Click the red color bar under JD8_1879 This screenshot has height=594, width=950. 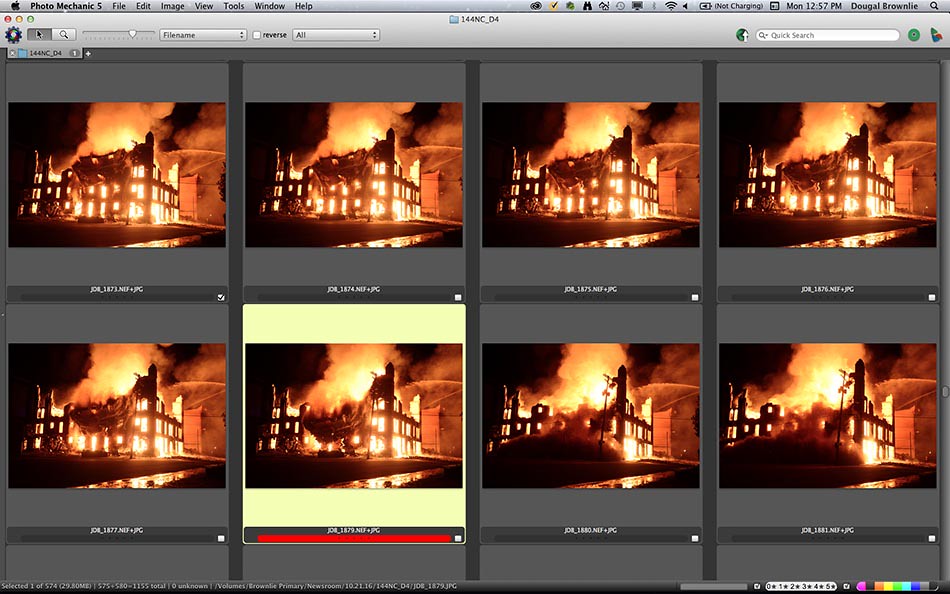354,538
